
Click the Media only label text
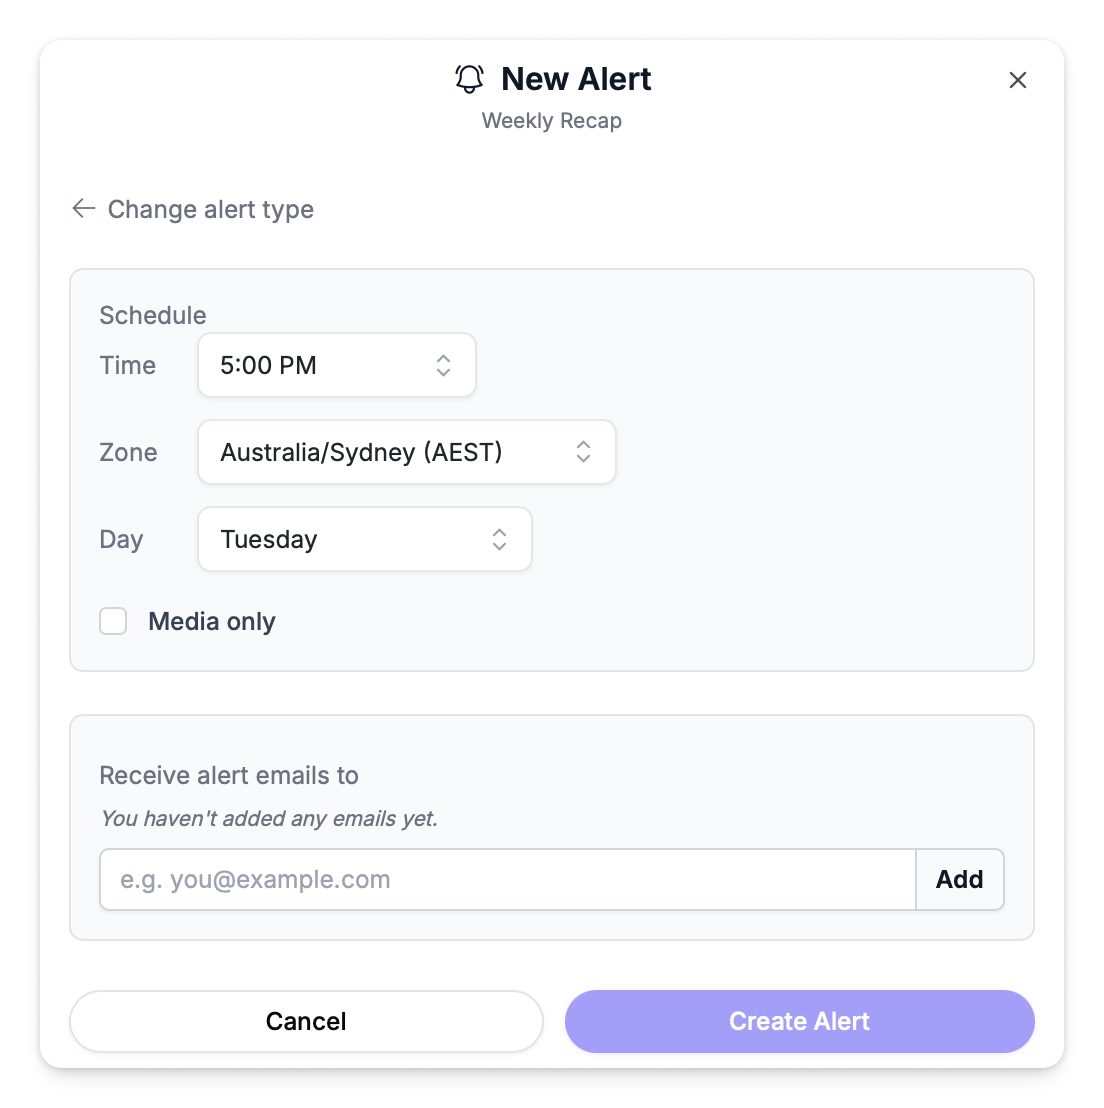click(x=212, y=621)
